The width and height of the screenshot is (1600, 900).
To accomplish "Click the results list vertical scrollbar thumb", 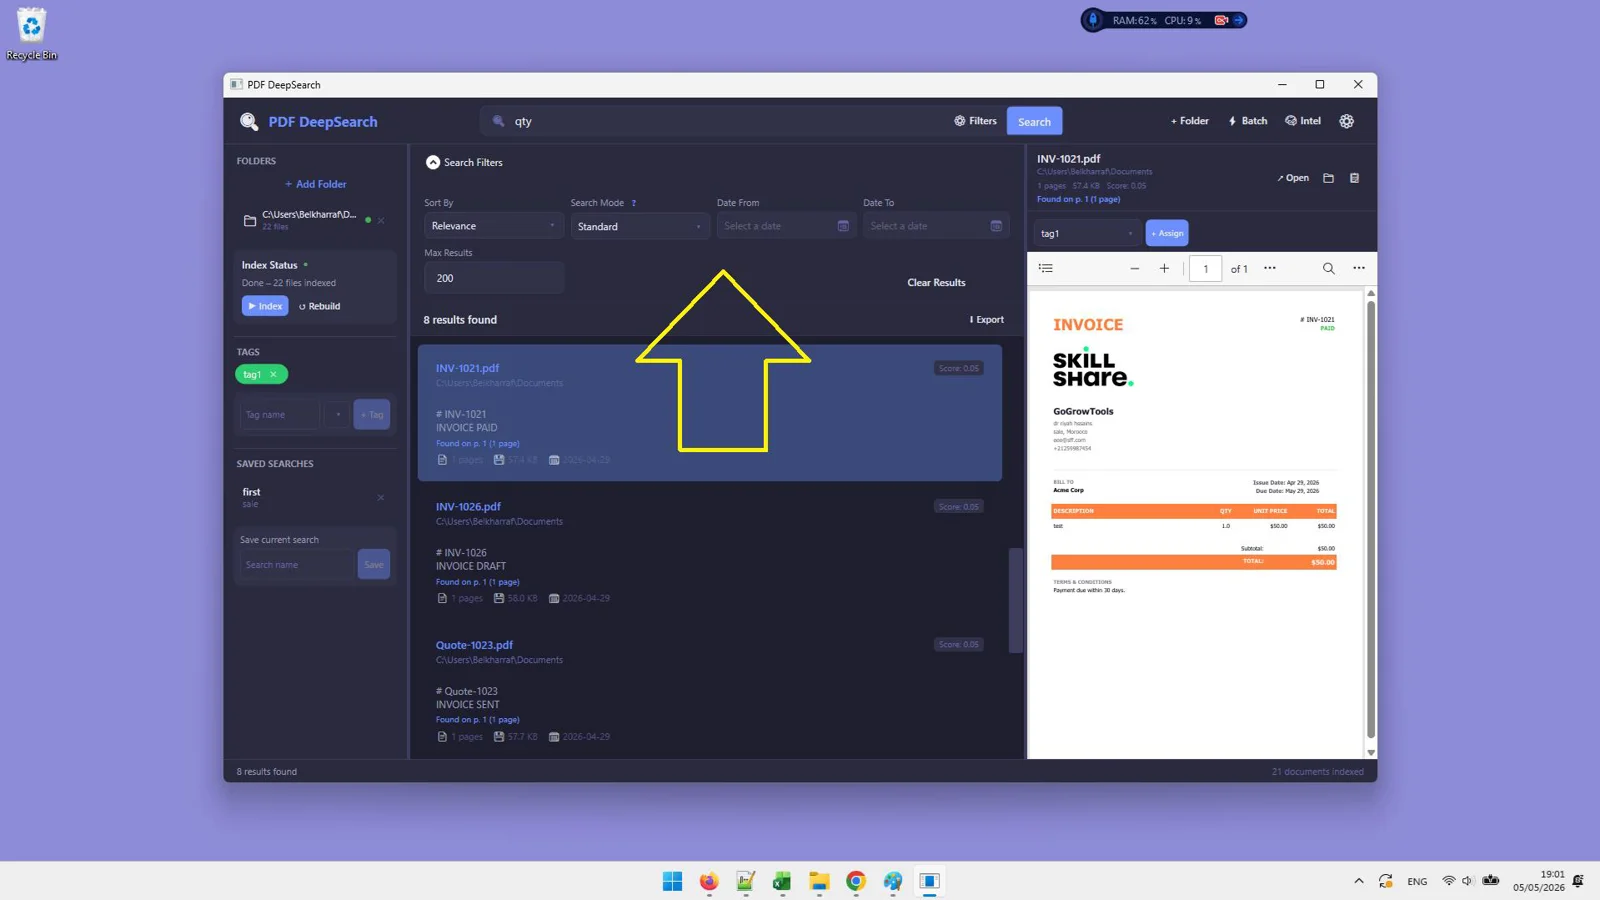I will (x=1015, y=600).
